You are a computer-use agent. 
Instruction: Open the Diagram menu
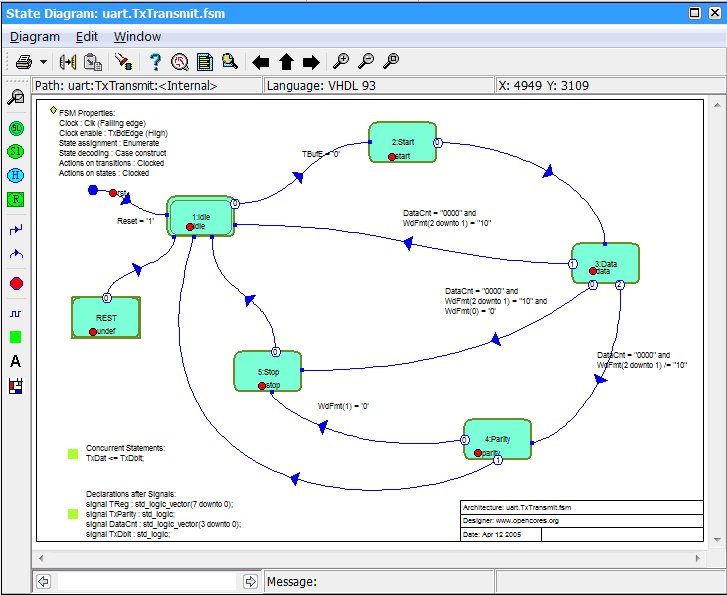point(35,36)
